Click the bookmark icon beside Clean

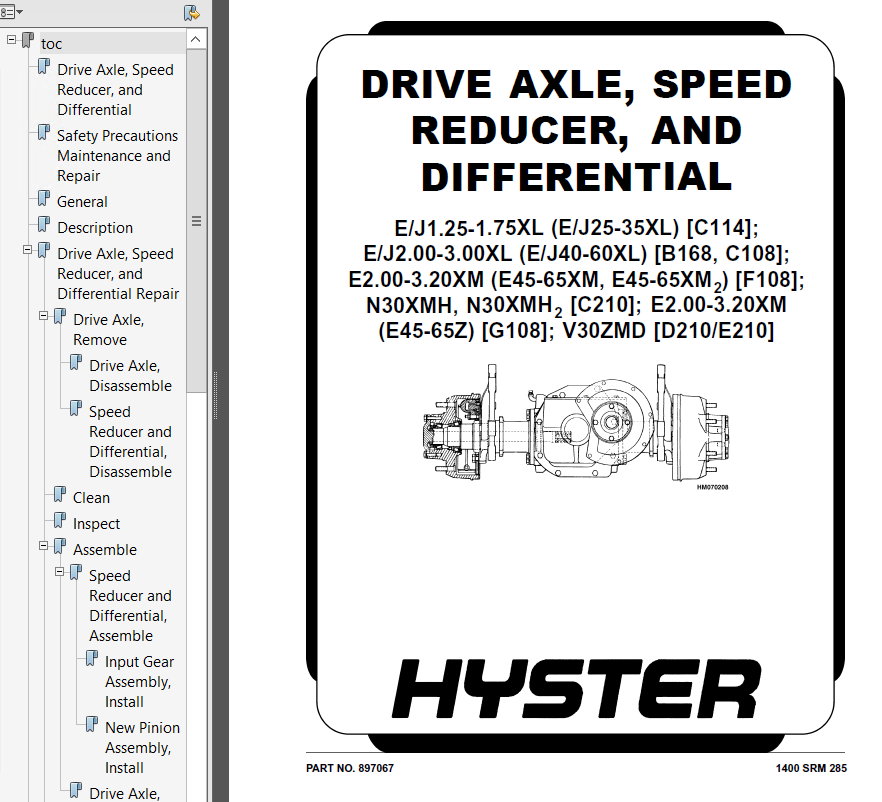(x=60, y=494)
